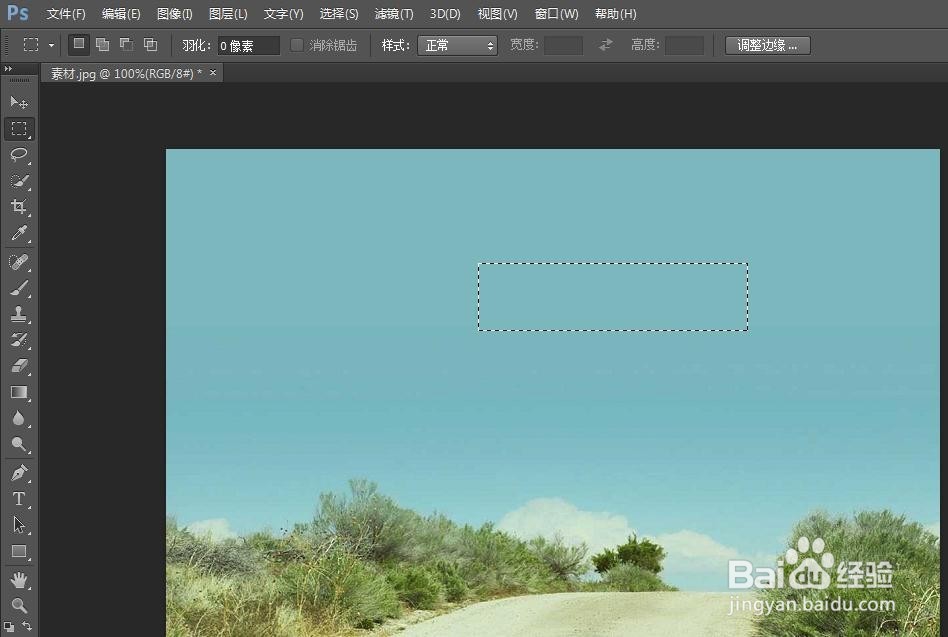Open the 文件(F) menu

pos(65,13)
